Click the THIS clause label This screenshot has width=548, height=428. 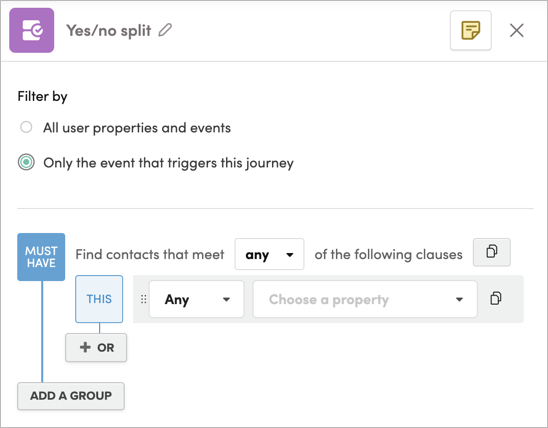pyautogui.click(x=99, y=299)
